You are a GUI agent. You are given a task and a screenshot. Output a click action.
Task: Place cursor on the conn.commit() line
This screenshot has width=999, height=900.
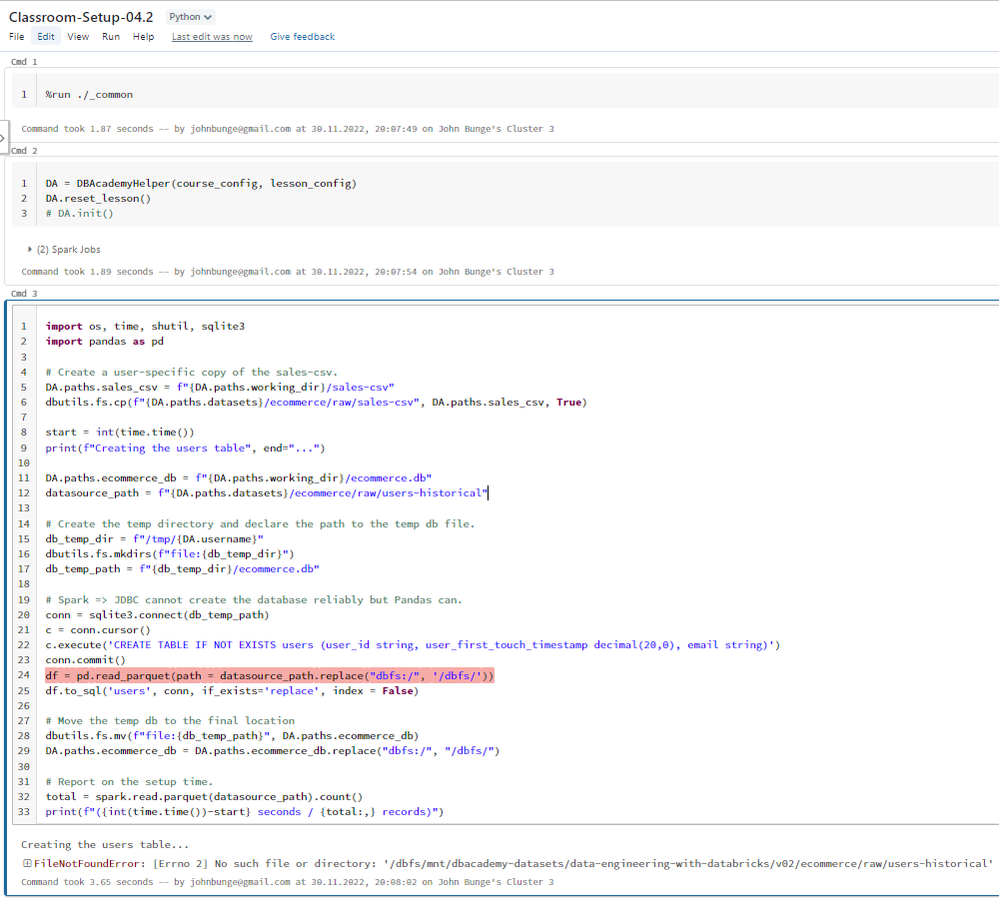[x=86, y=660]
